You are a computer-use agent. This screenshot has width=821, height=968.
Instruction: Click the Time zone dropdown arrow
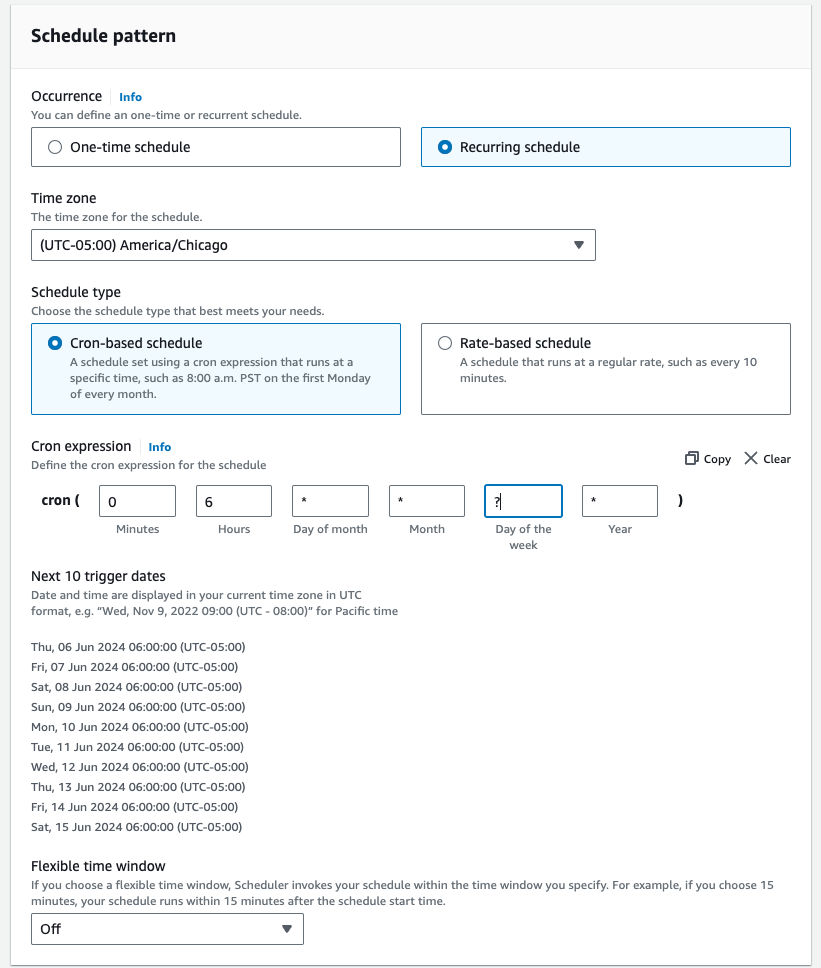(580, 244)
